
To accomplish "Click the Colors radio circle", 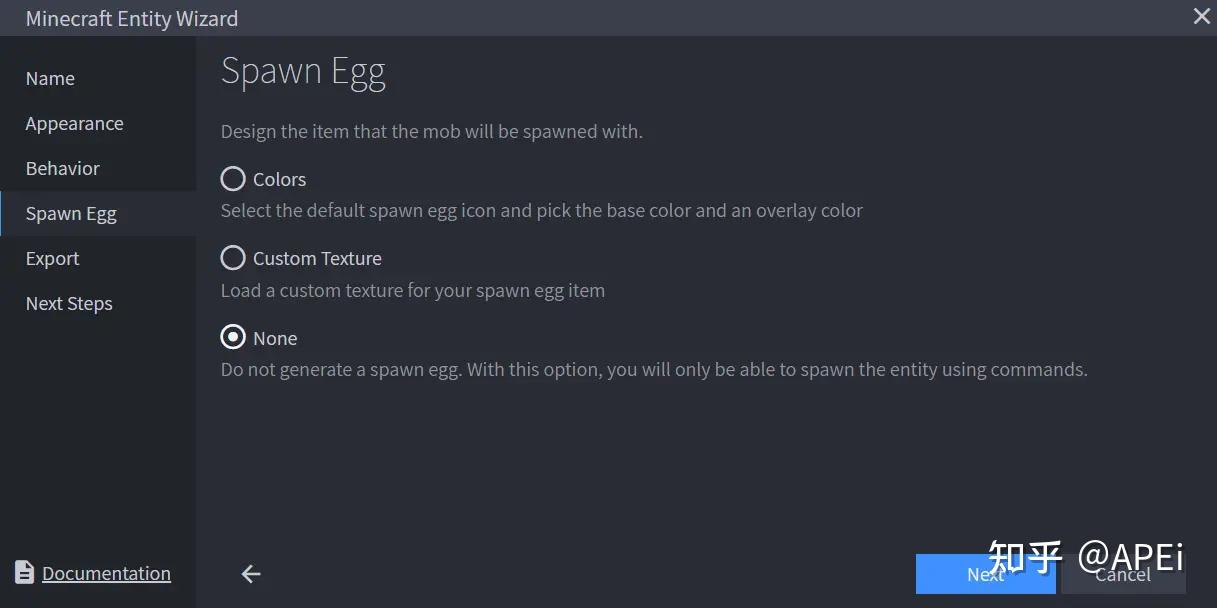I will [232, 178].
